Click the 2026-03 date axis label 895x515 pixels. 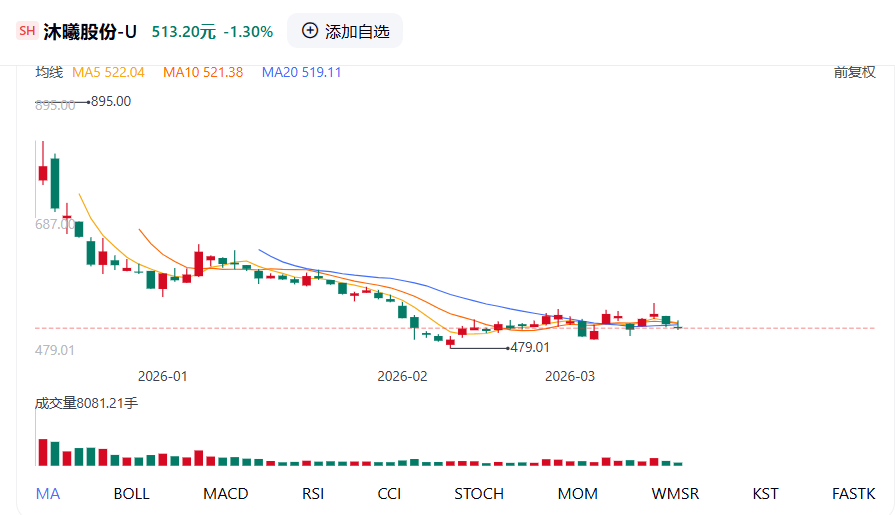570,376
